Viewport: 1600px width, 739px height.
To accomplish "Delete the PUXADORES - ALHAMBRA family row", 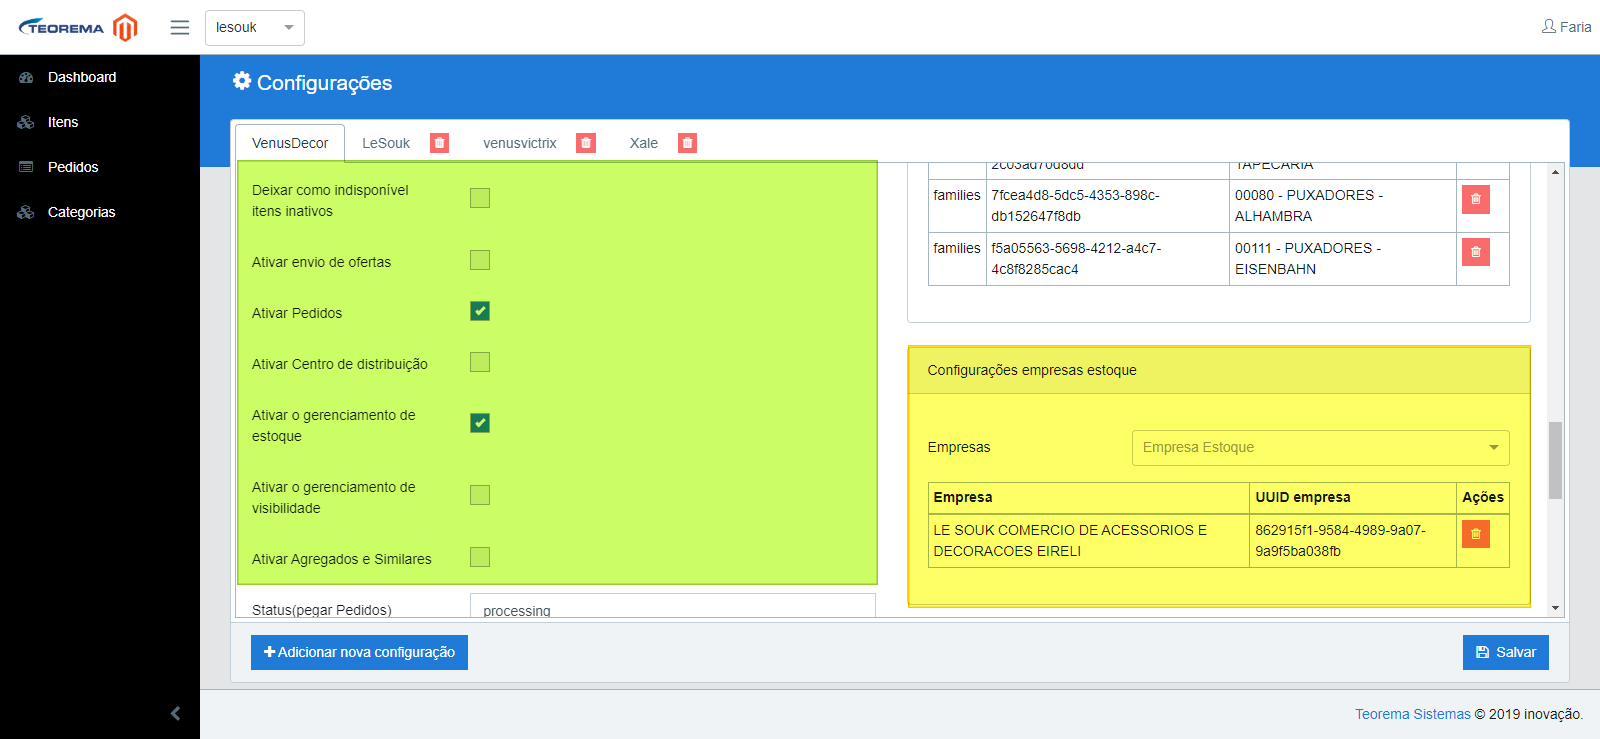I will pos(1476,199).
